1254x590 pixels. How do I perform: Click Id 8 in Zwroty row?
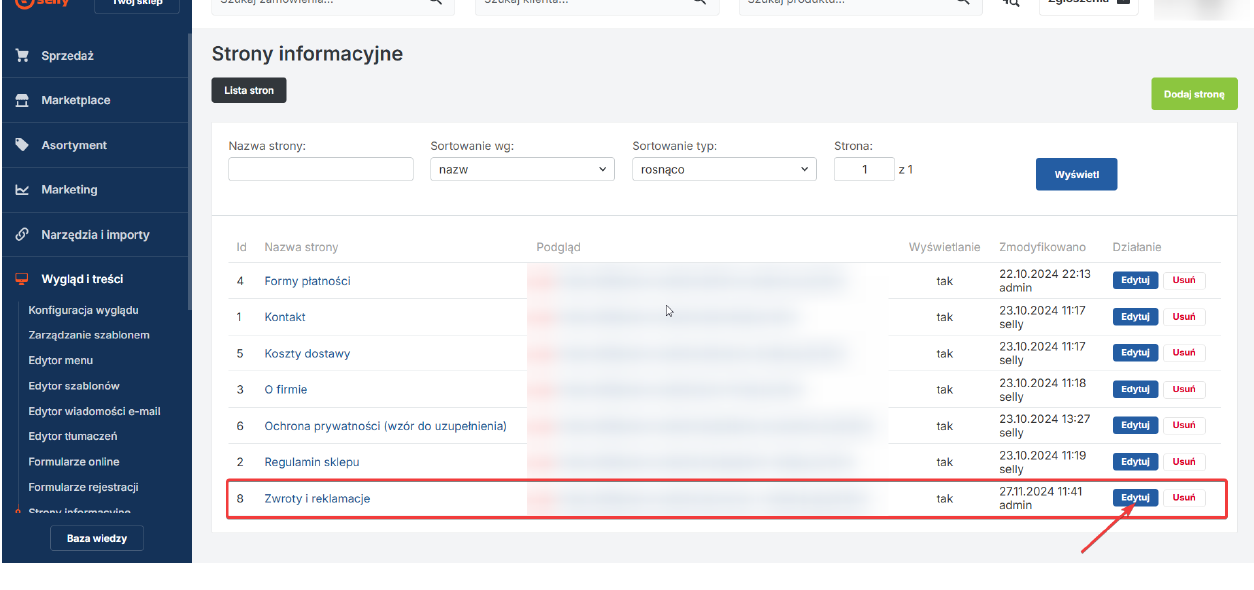[240, 498]
